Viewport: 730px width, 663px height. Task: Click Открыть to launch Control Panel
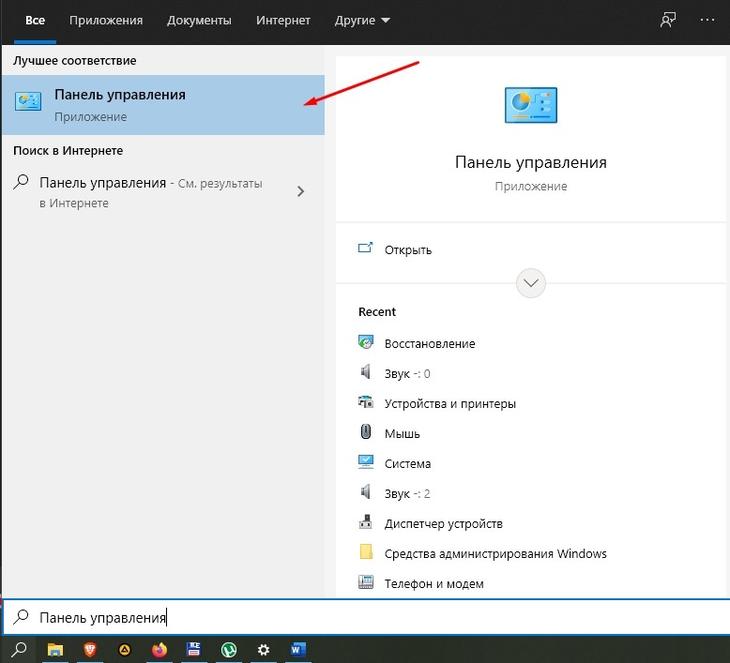coord(408,250)
